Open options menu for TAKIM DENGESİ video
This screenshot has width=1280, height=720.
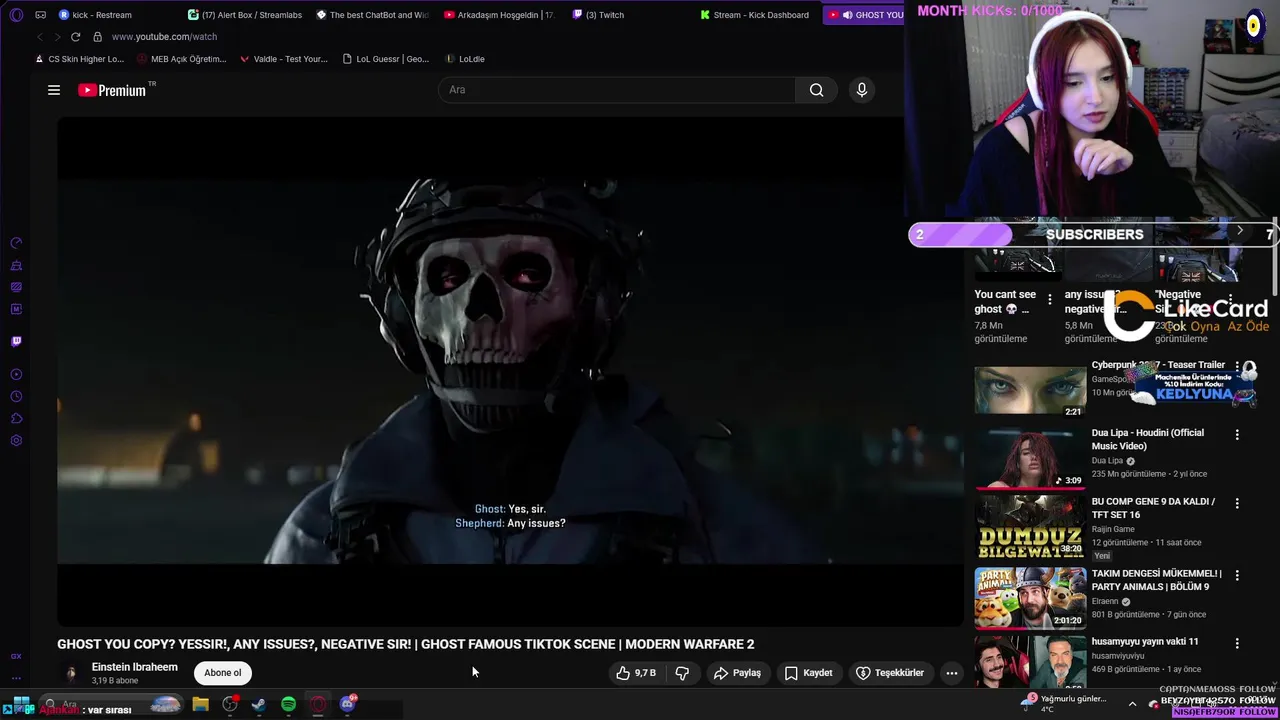tap(1237, 576)
